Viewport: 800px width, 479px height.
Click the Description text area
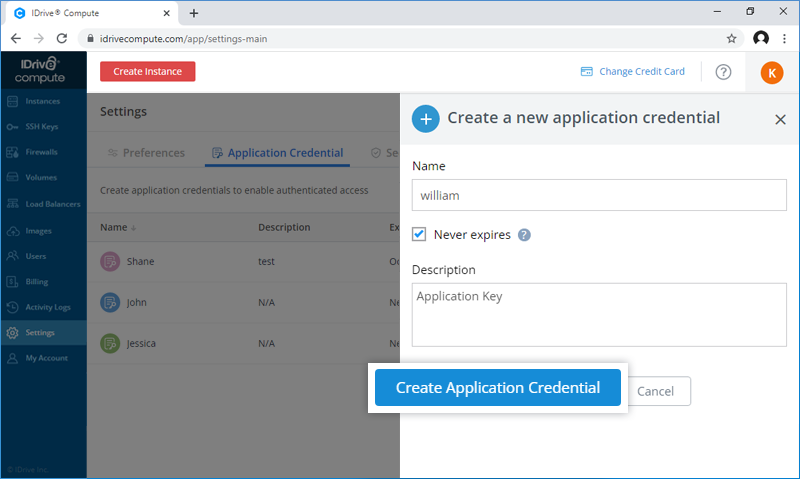599,315
